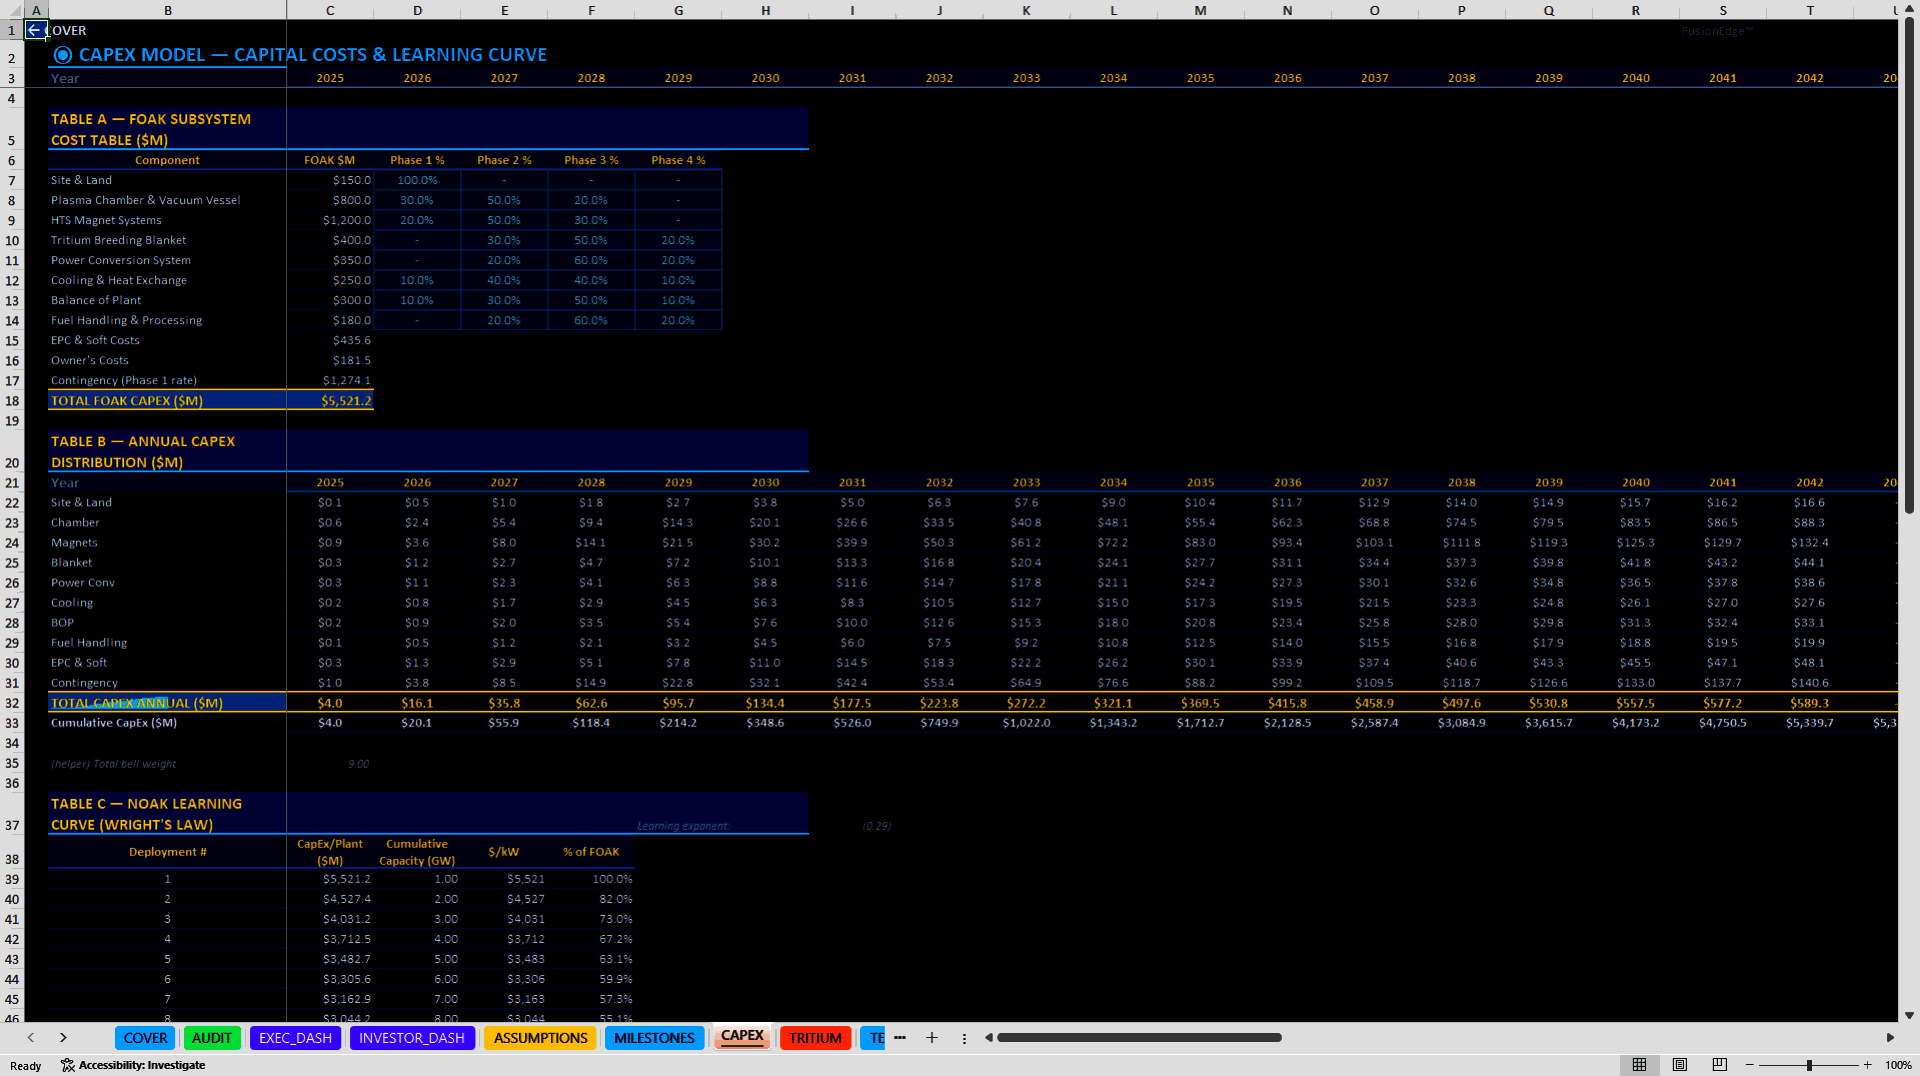Image resolution: width=1920 pixels, height=1076 pixels.
Task: Select column H header
Action: click(x=765, y=10)
